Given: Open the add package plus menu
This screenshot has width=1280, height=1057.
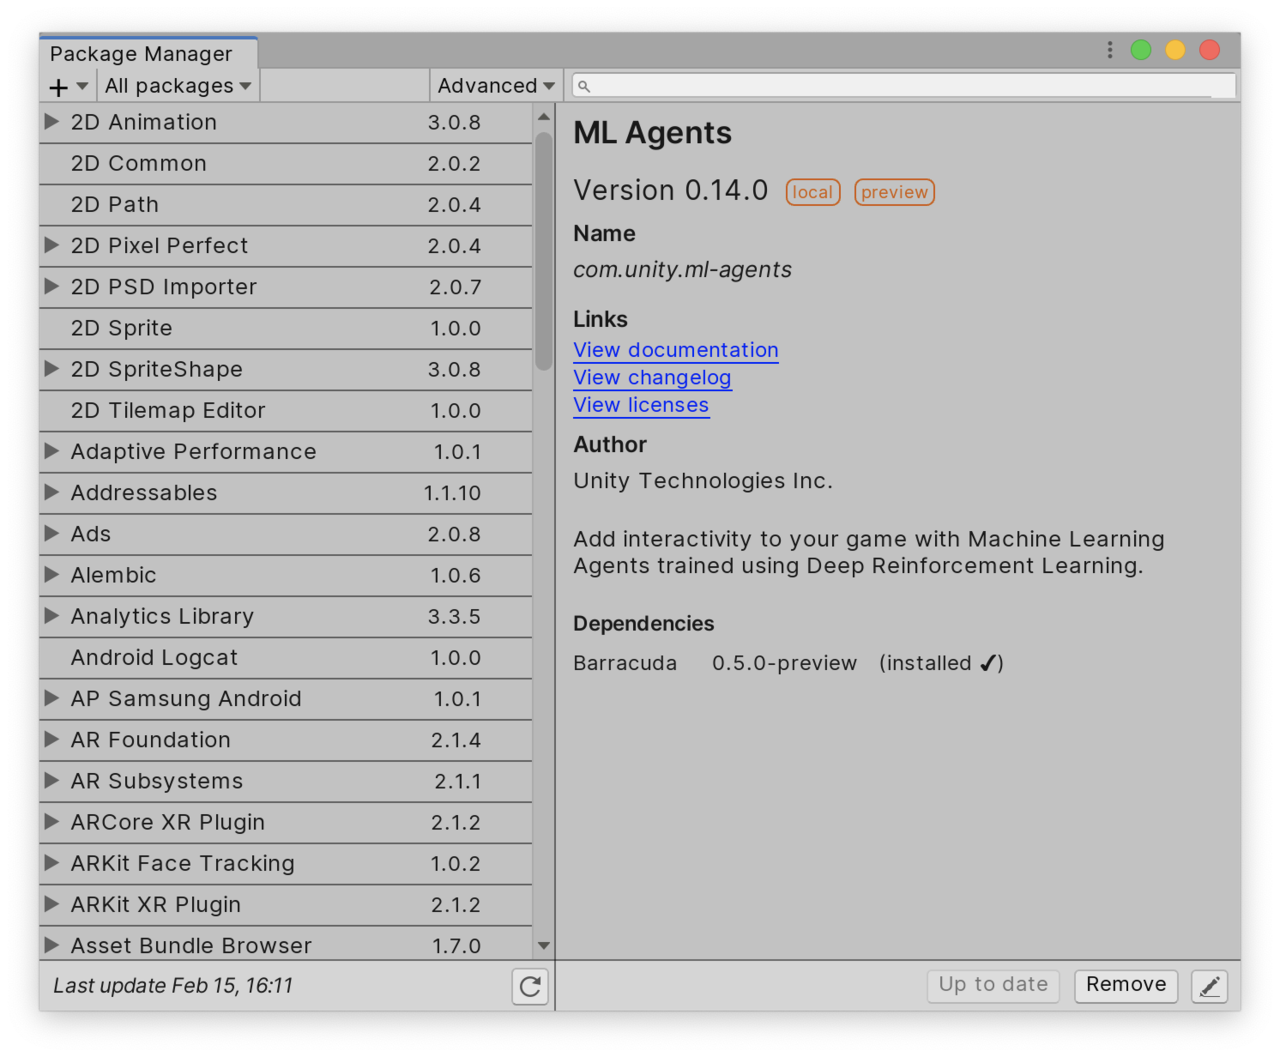Looking at the screenshot, I should 66,86.
